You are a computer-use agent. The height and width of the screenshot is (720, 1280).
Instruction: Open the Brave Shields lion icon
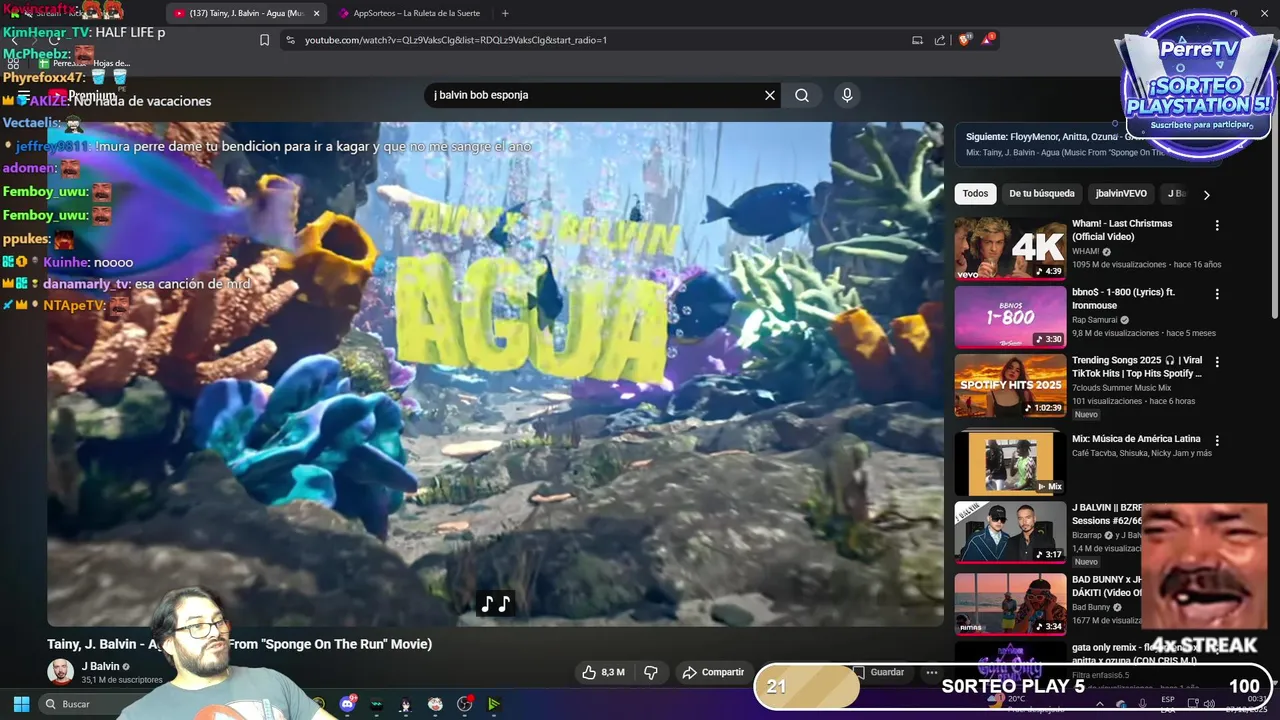click(965, 40)
